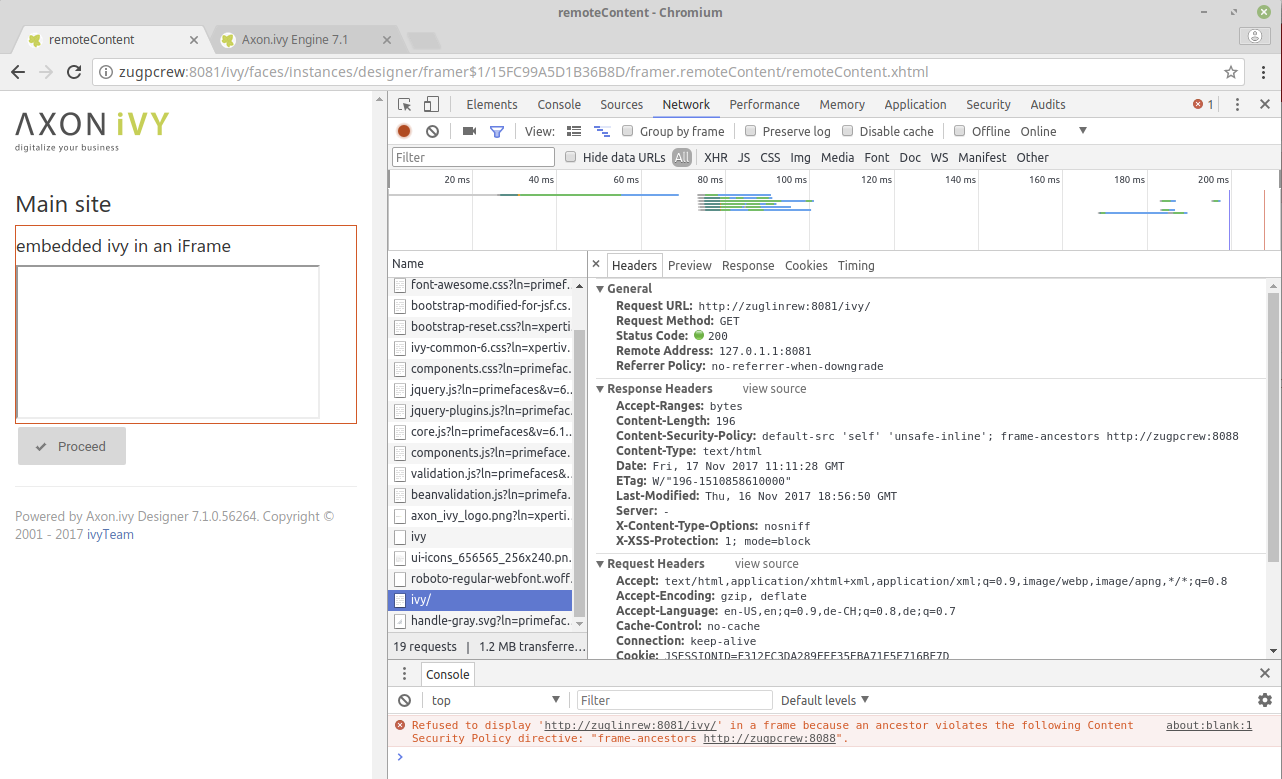Open the Timing tab of the request
The width and height of the screenshot is (1282, 779).
856,265
